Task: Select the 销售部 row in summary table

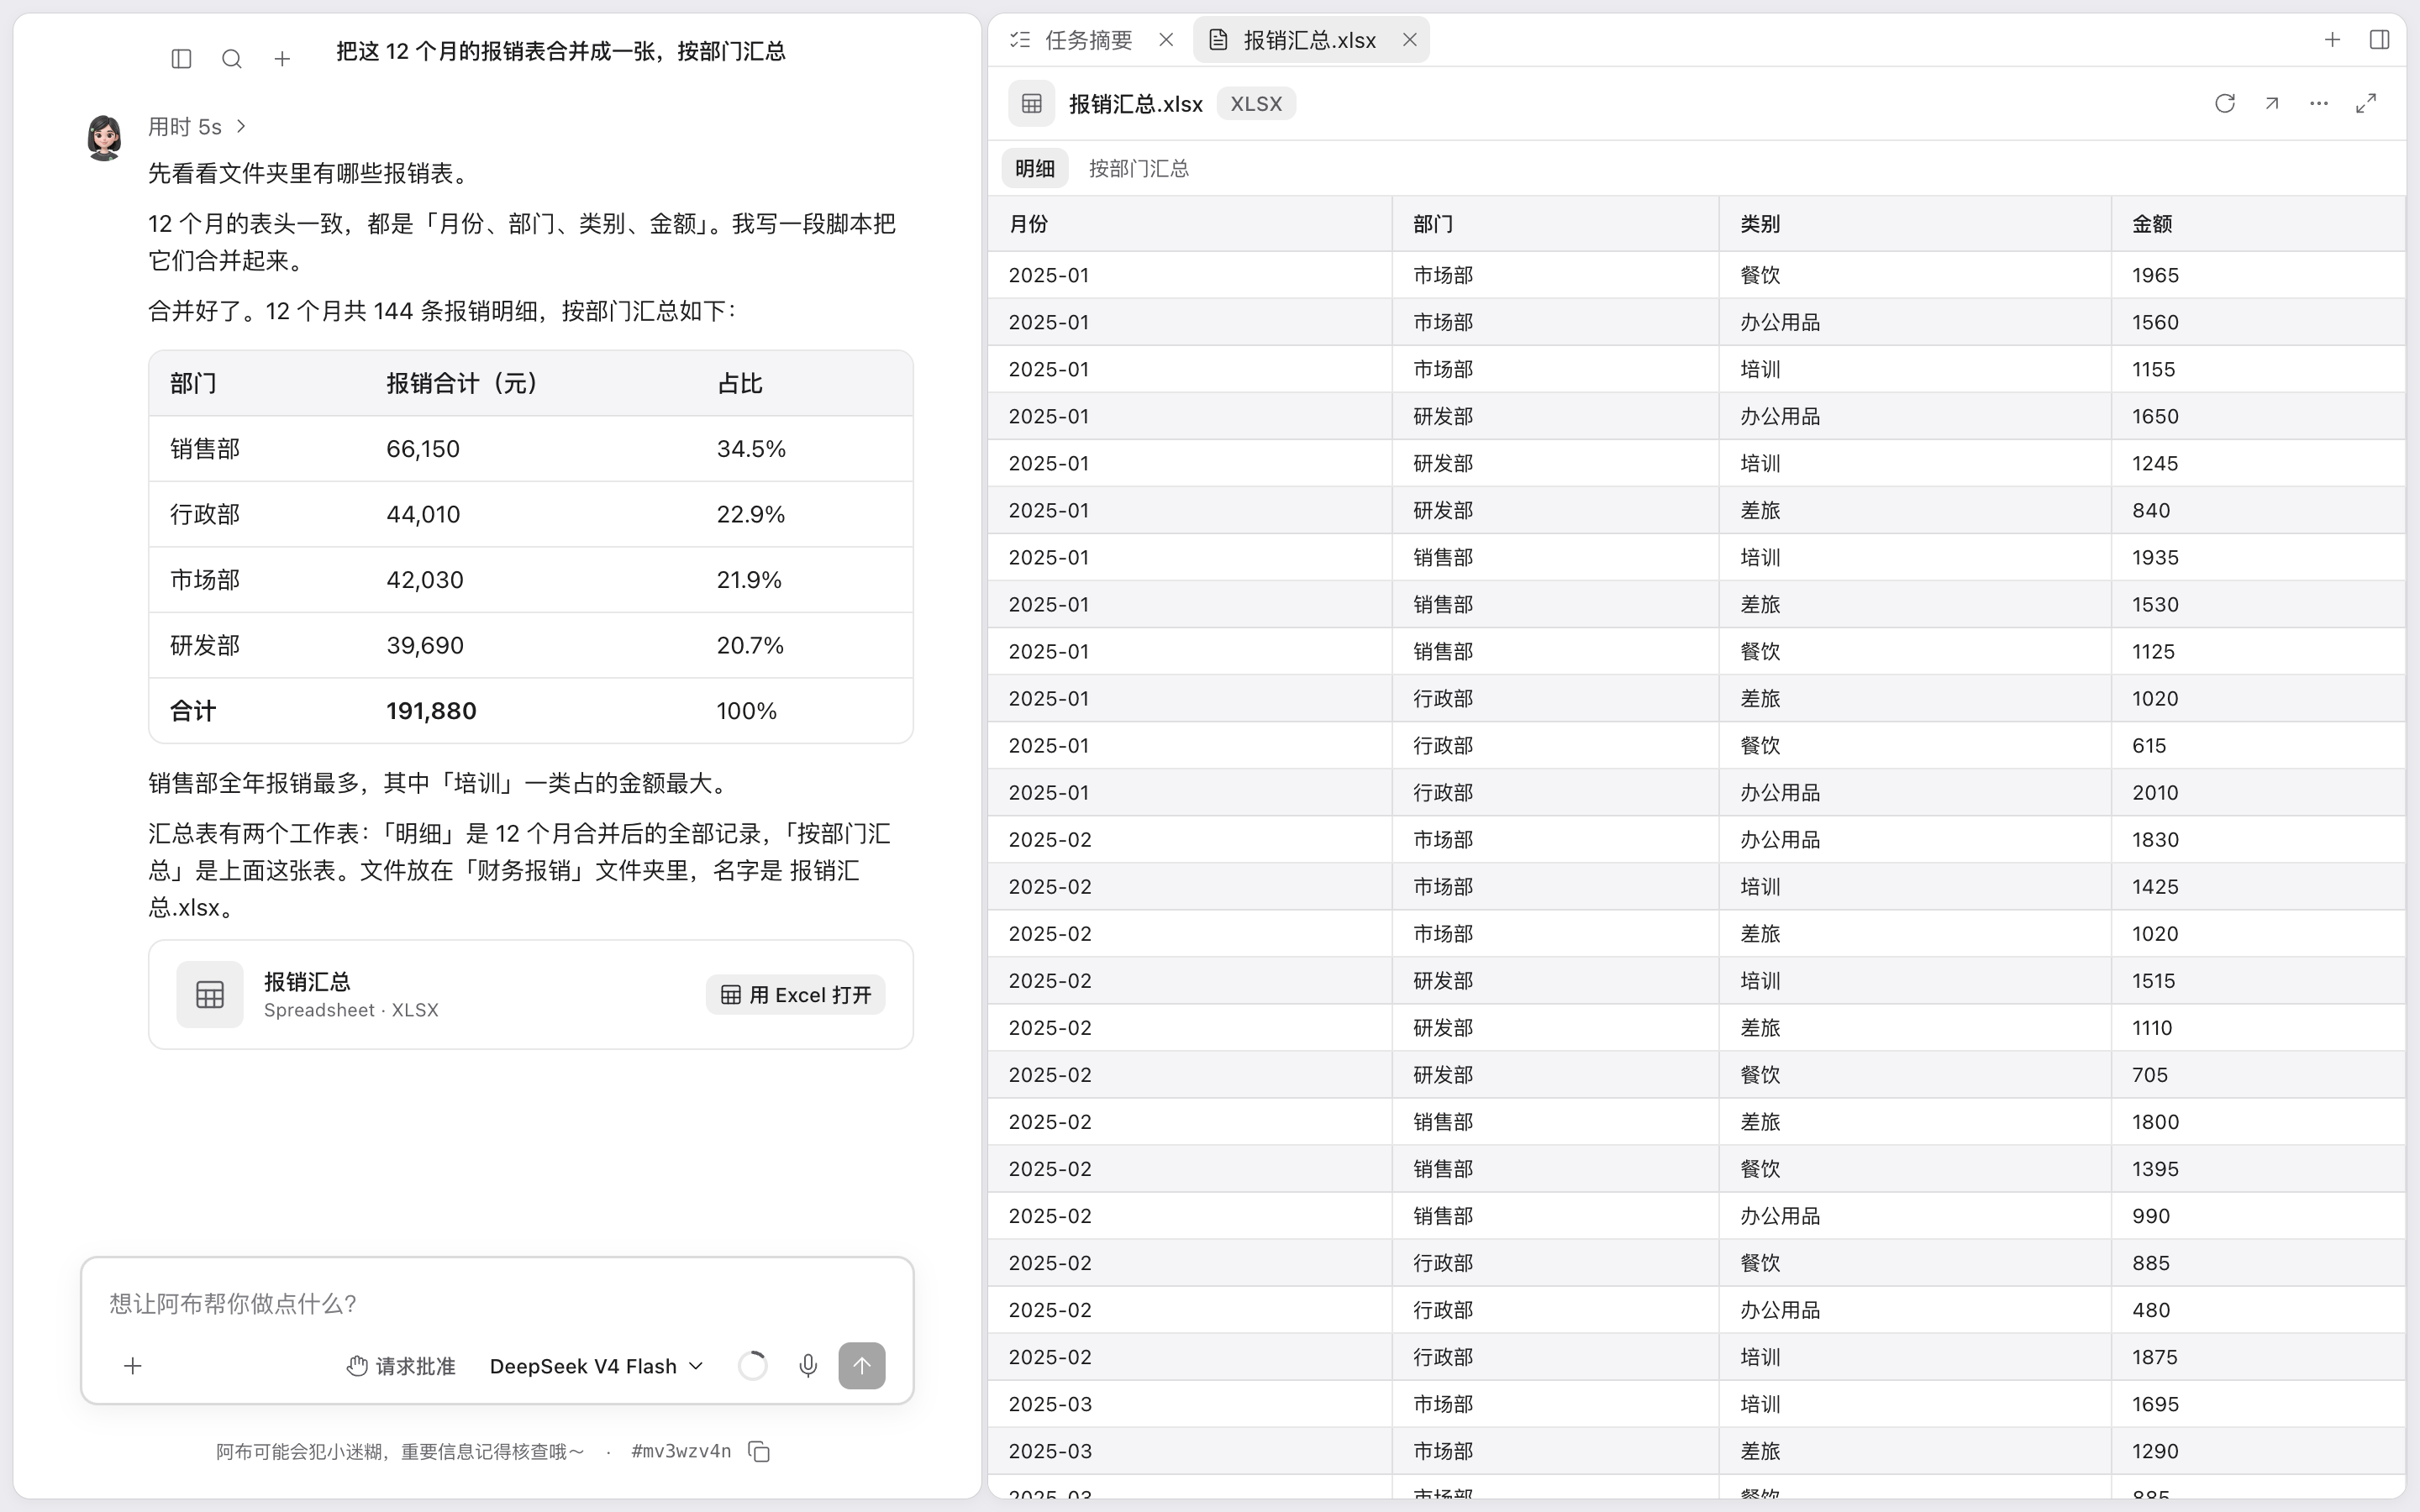Action: click(531, 449)
